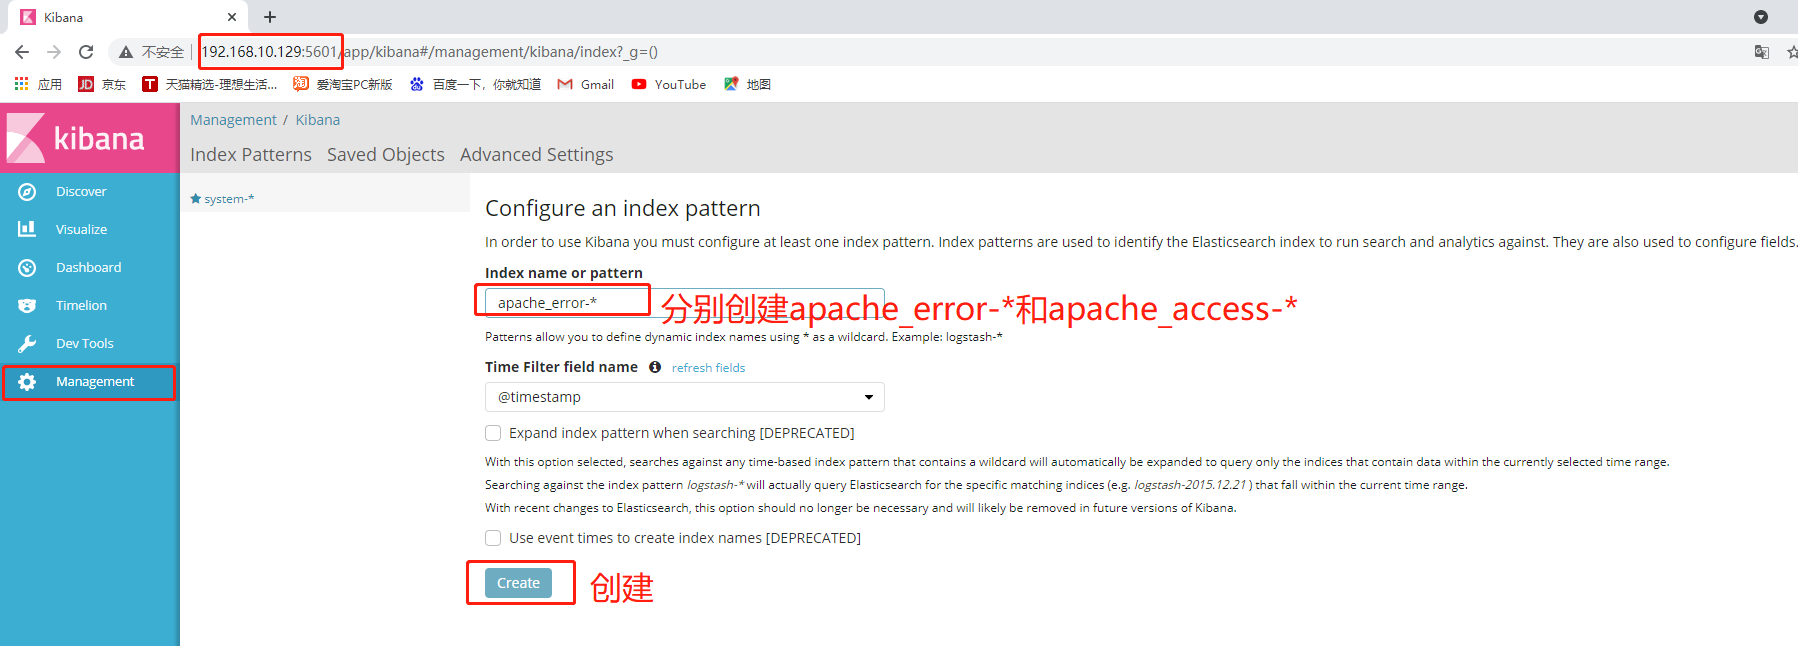Switch to Index Patterns tab
The image size is (1798, 646).
(x=251, y=155)
